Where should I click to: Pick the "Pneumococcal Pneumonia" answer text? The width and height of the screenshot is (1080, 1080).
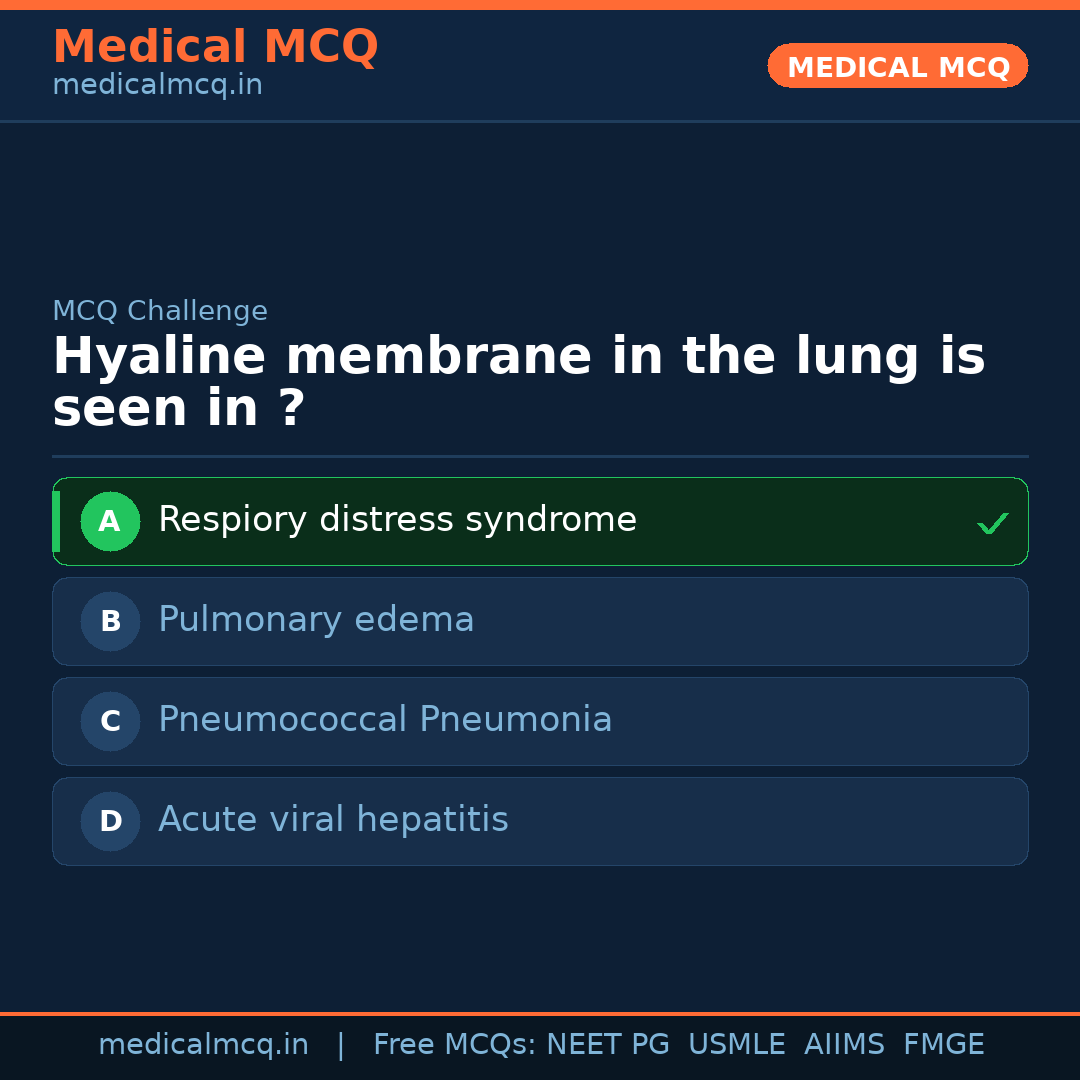tap(385, 720)
